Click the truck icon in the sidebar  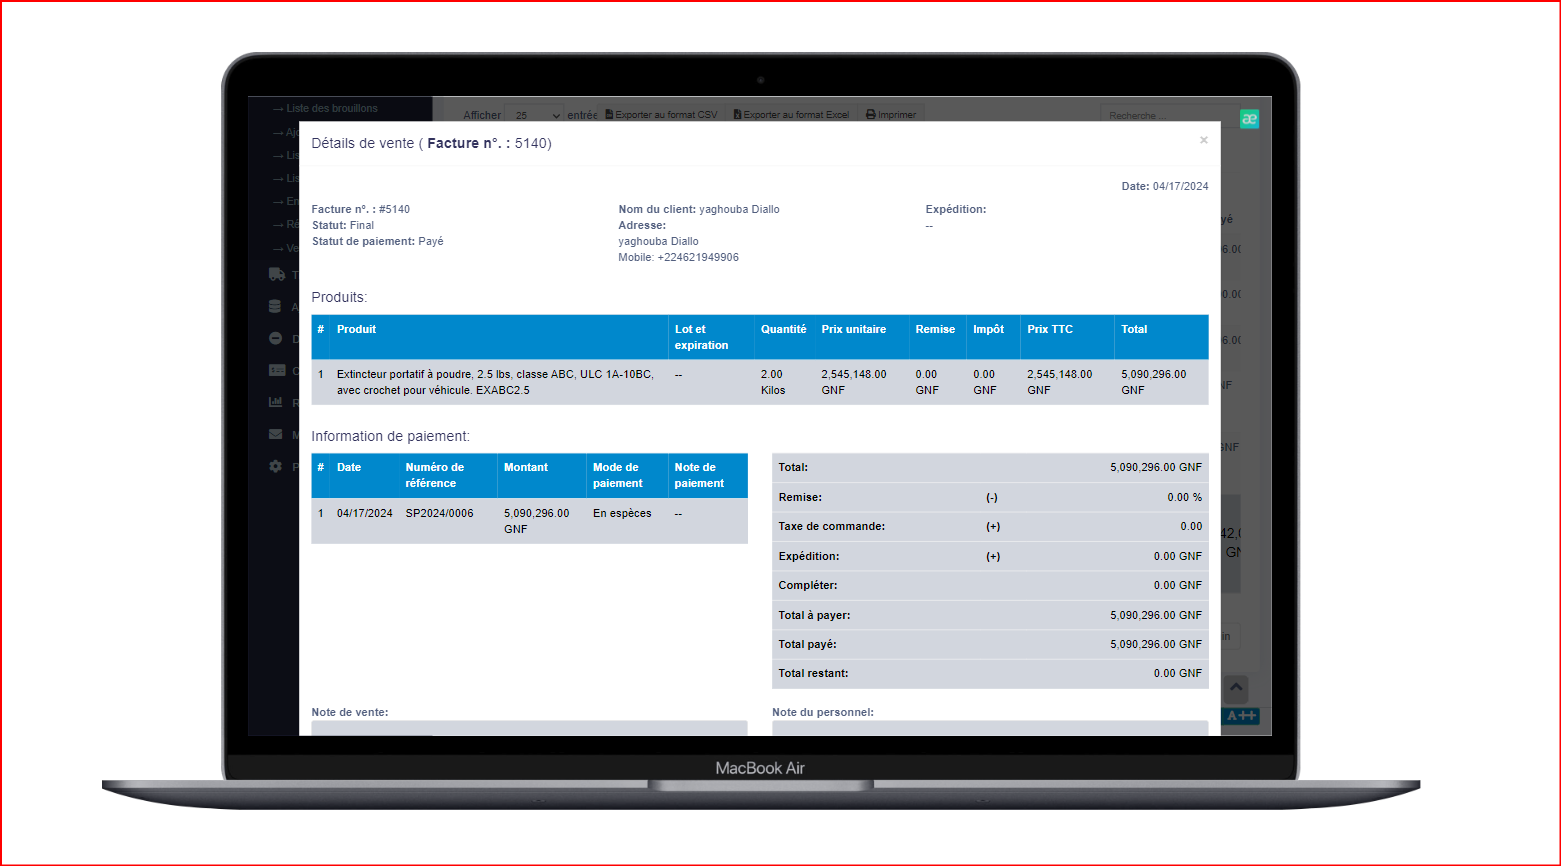(277, 274)
